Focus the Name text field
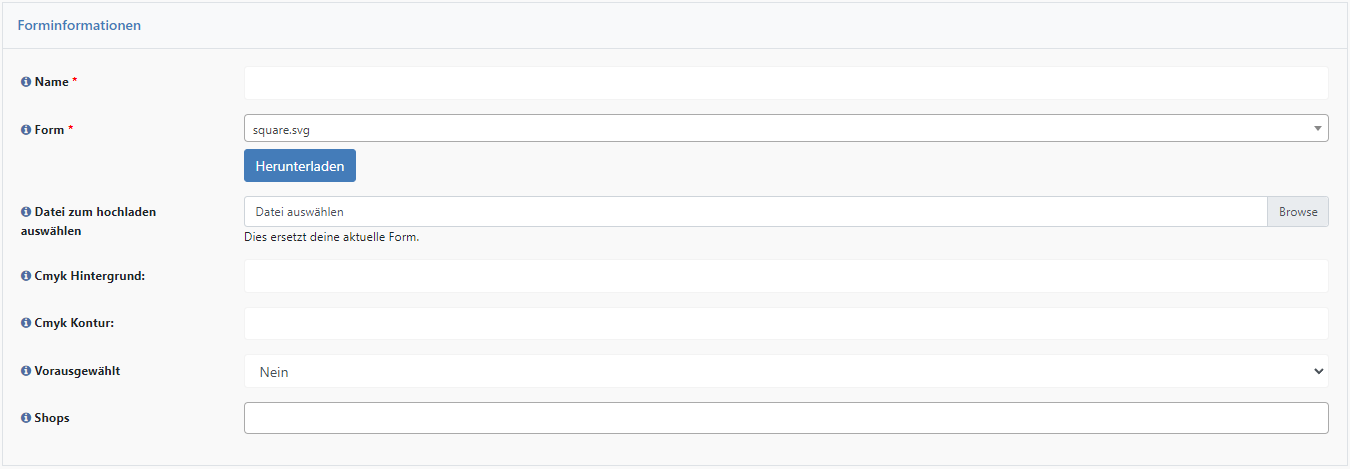This screenshot has height=469, width=1350. click(786, 83)
